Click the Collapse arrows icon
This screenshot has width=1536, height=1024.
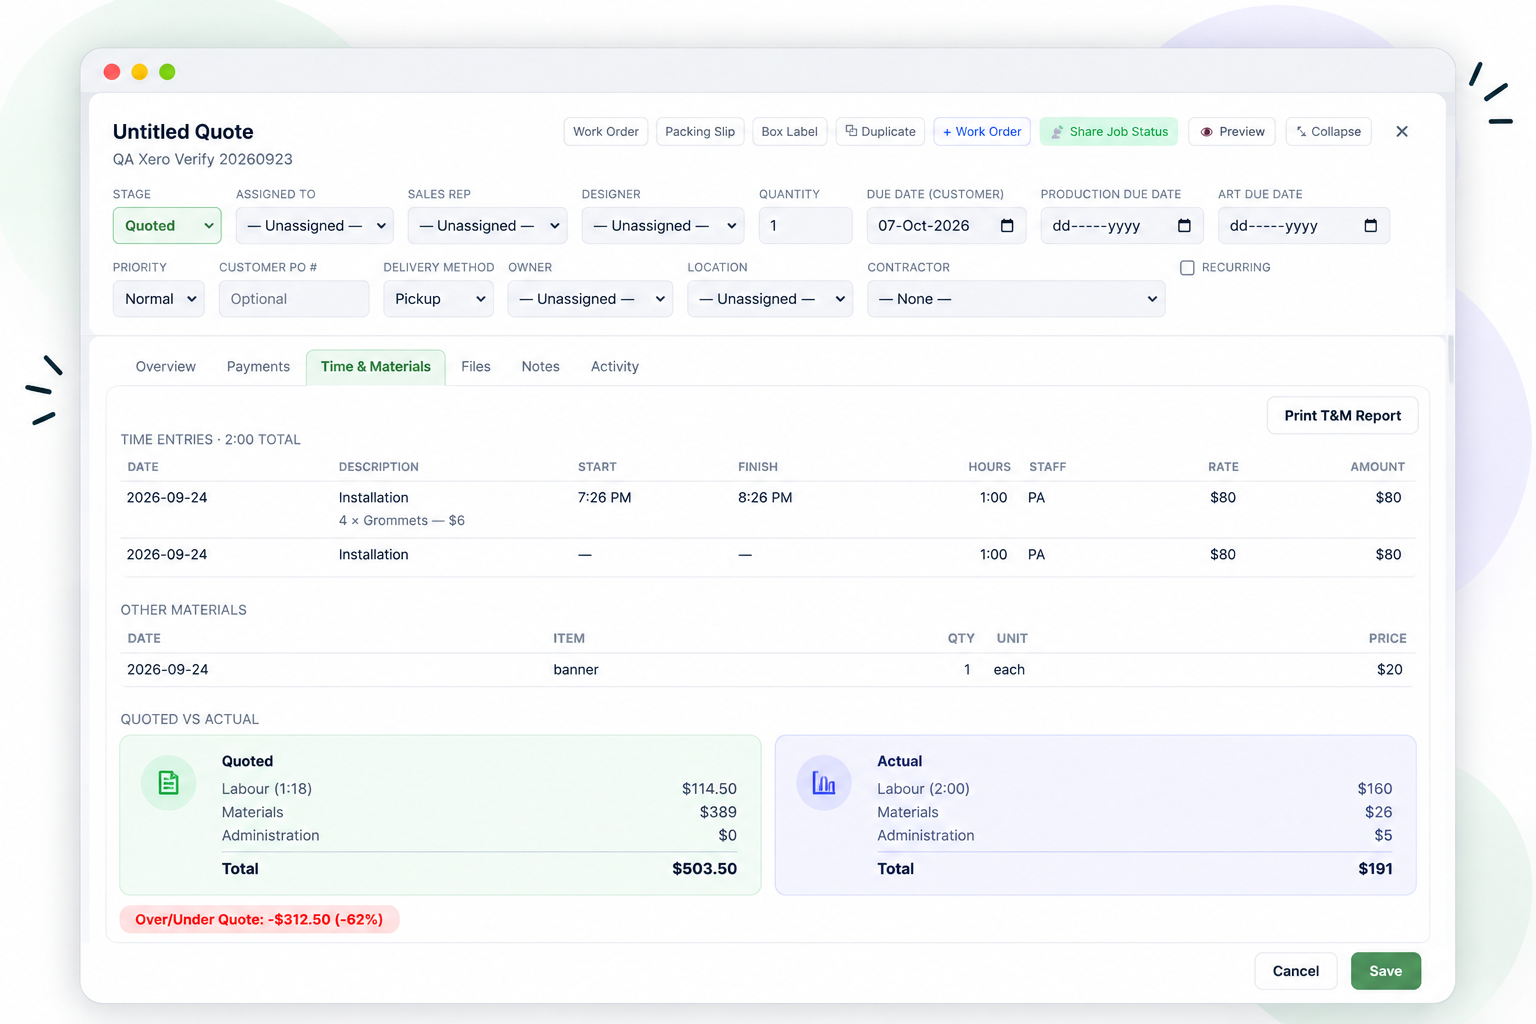click(1301, 132)
